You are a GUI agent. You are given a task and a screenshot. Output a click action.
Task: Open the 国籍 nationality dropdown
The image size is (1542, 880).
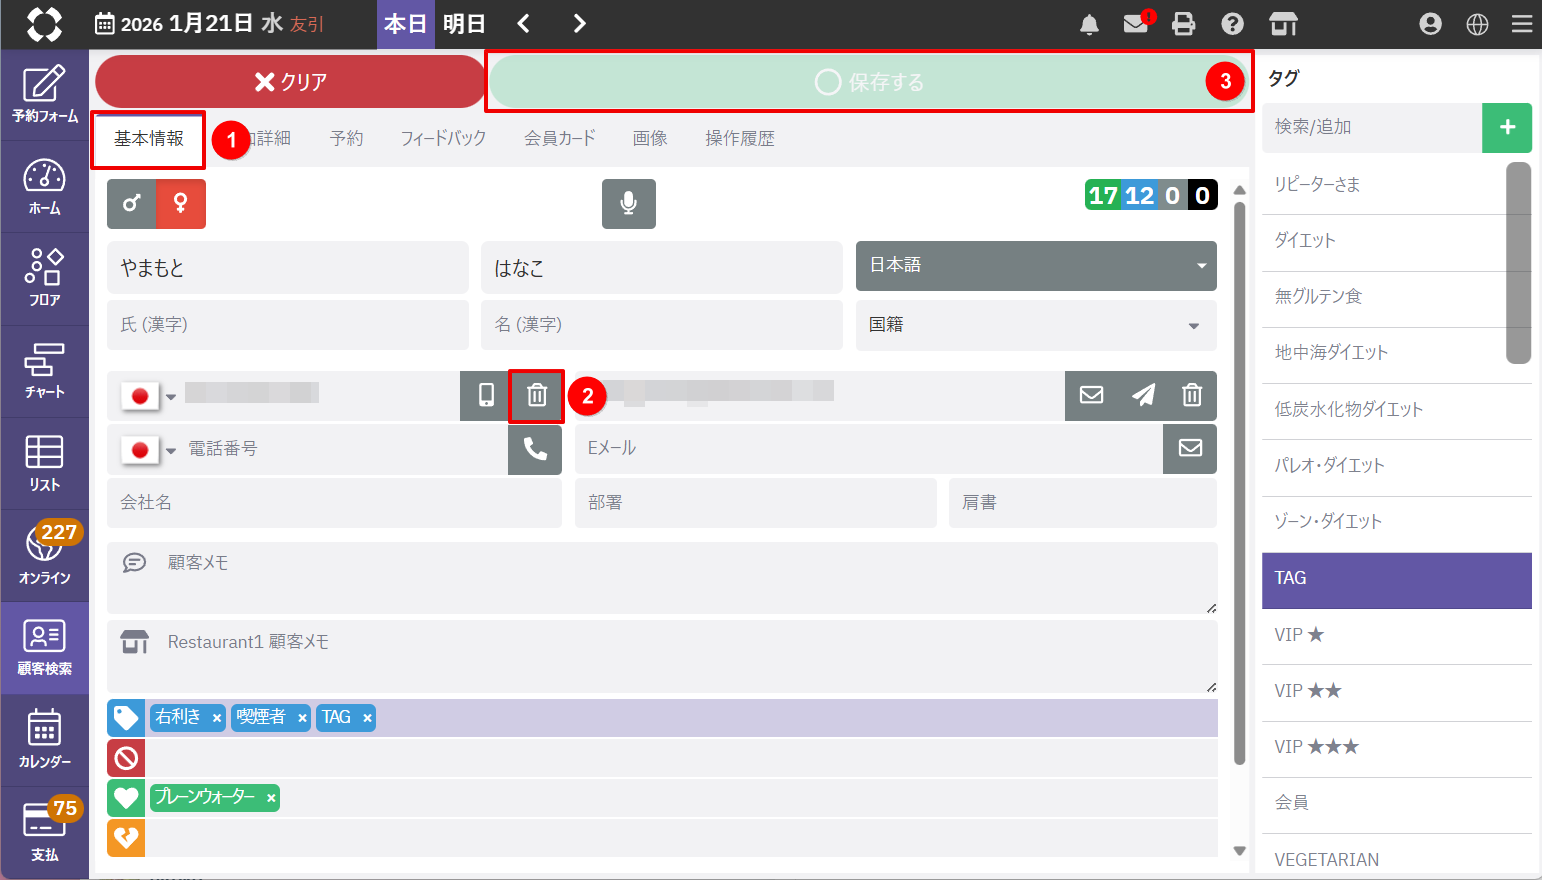pyautogui.click(x=1036, y=325)
